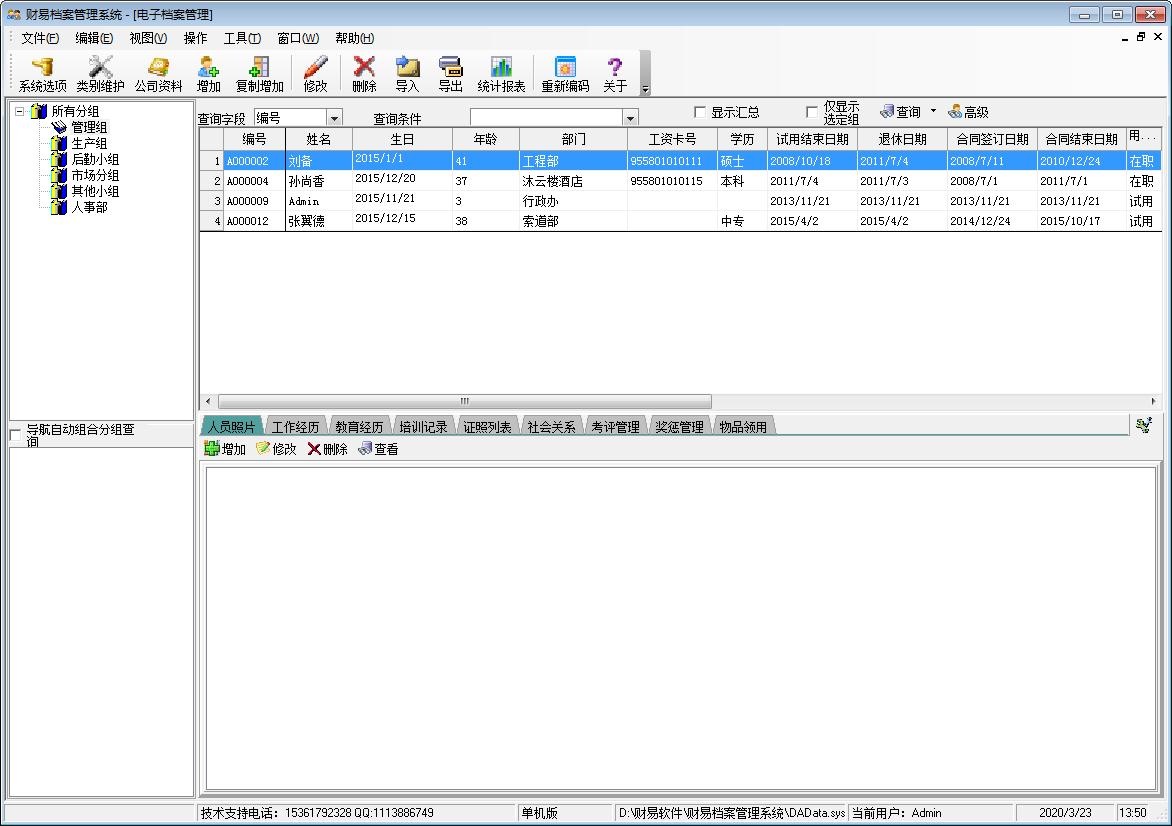Click the grid scroll left arrow

(x=207, y=401)
